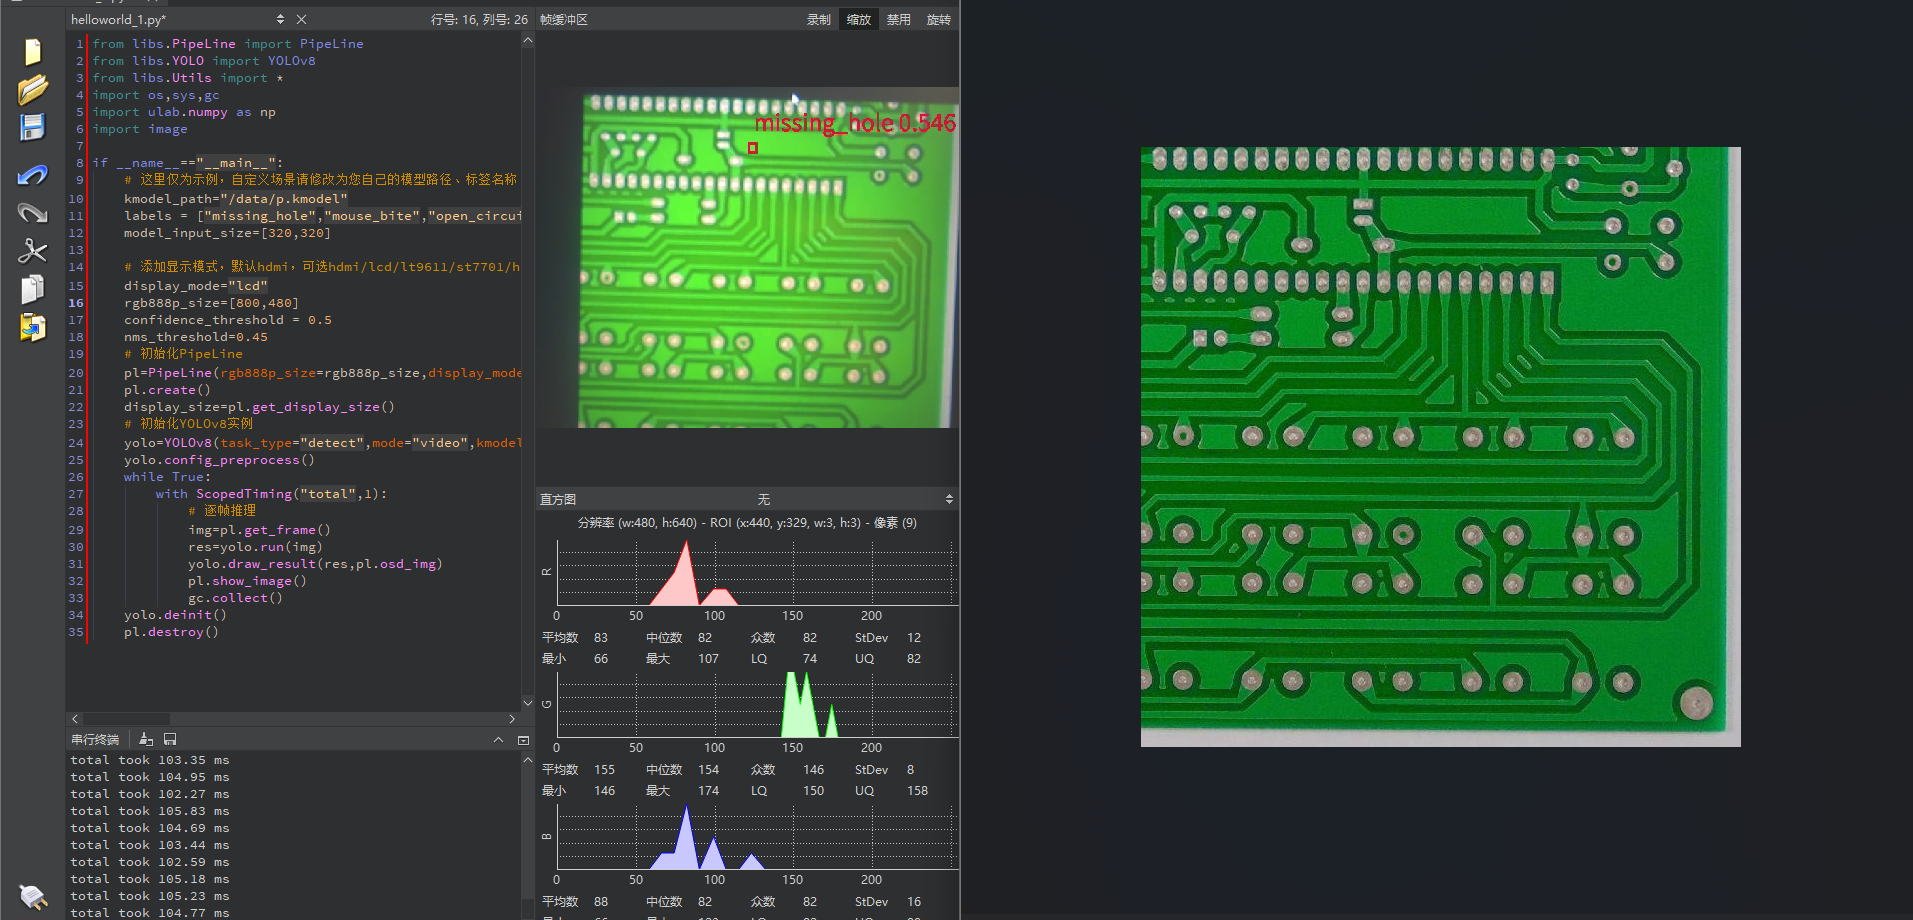Clear the serial terminal with broom icon
The height and width of the screenshot is (920, 1913).
click(x=146, y=739)
